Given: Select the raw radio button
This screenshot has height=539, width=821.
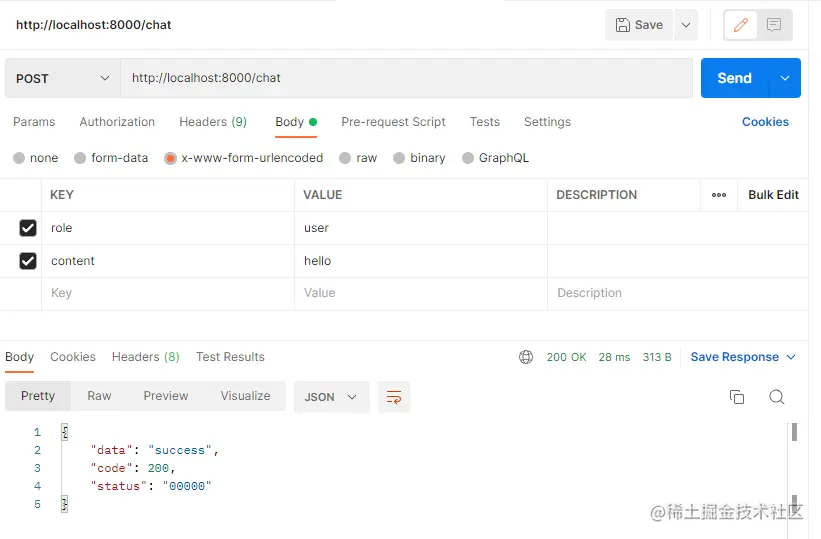Looking at the screenshot, I should tap(345, 158).
